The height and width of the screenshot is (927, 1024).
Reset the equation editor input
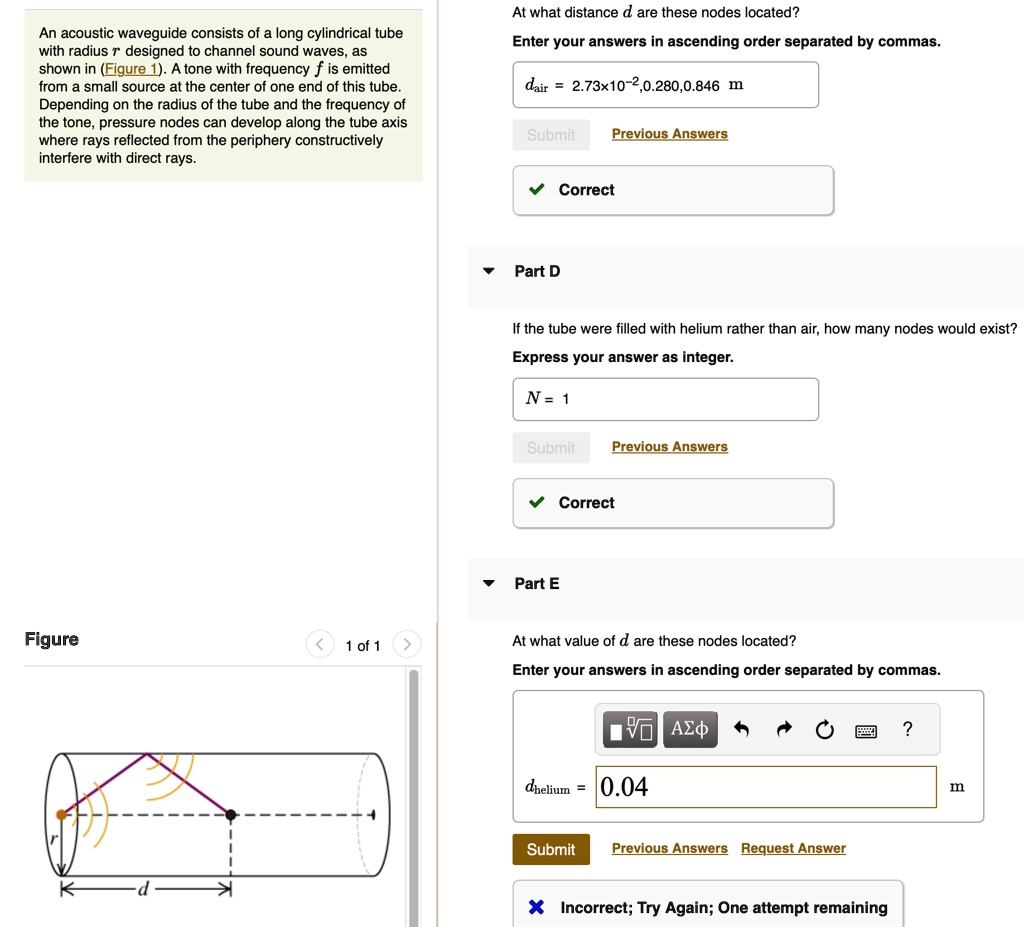[x=824, y=729]
